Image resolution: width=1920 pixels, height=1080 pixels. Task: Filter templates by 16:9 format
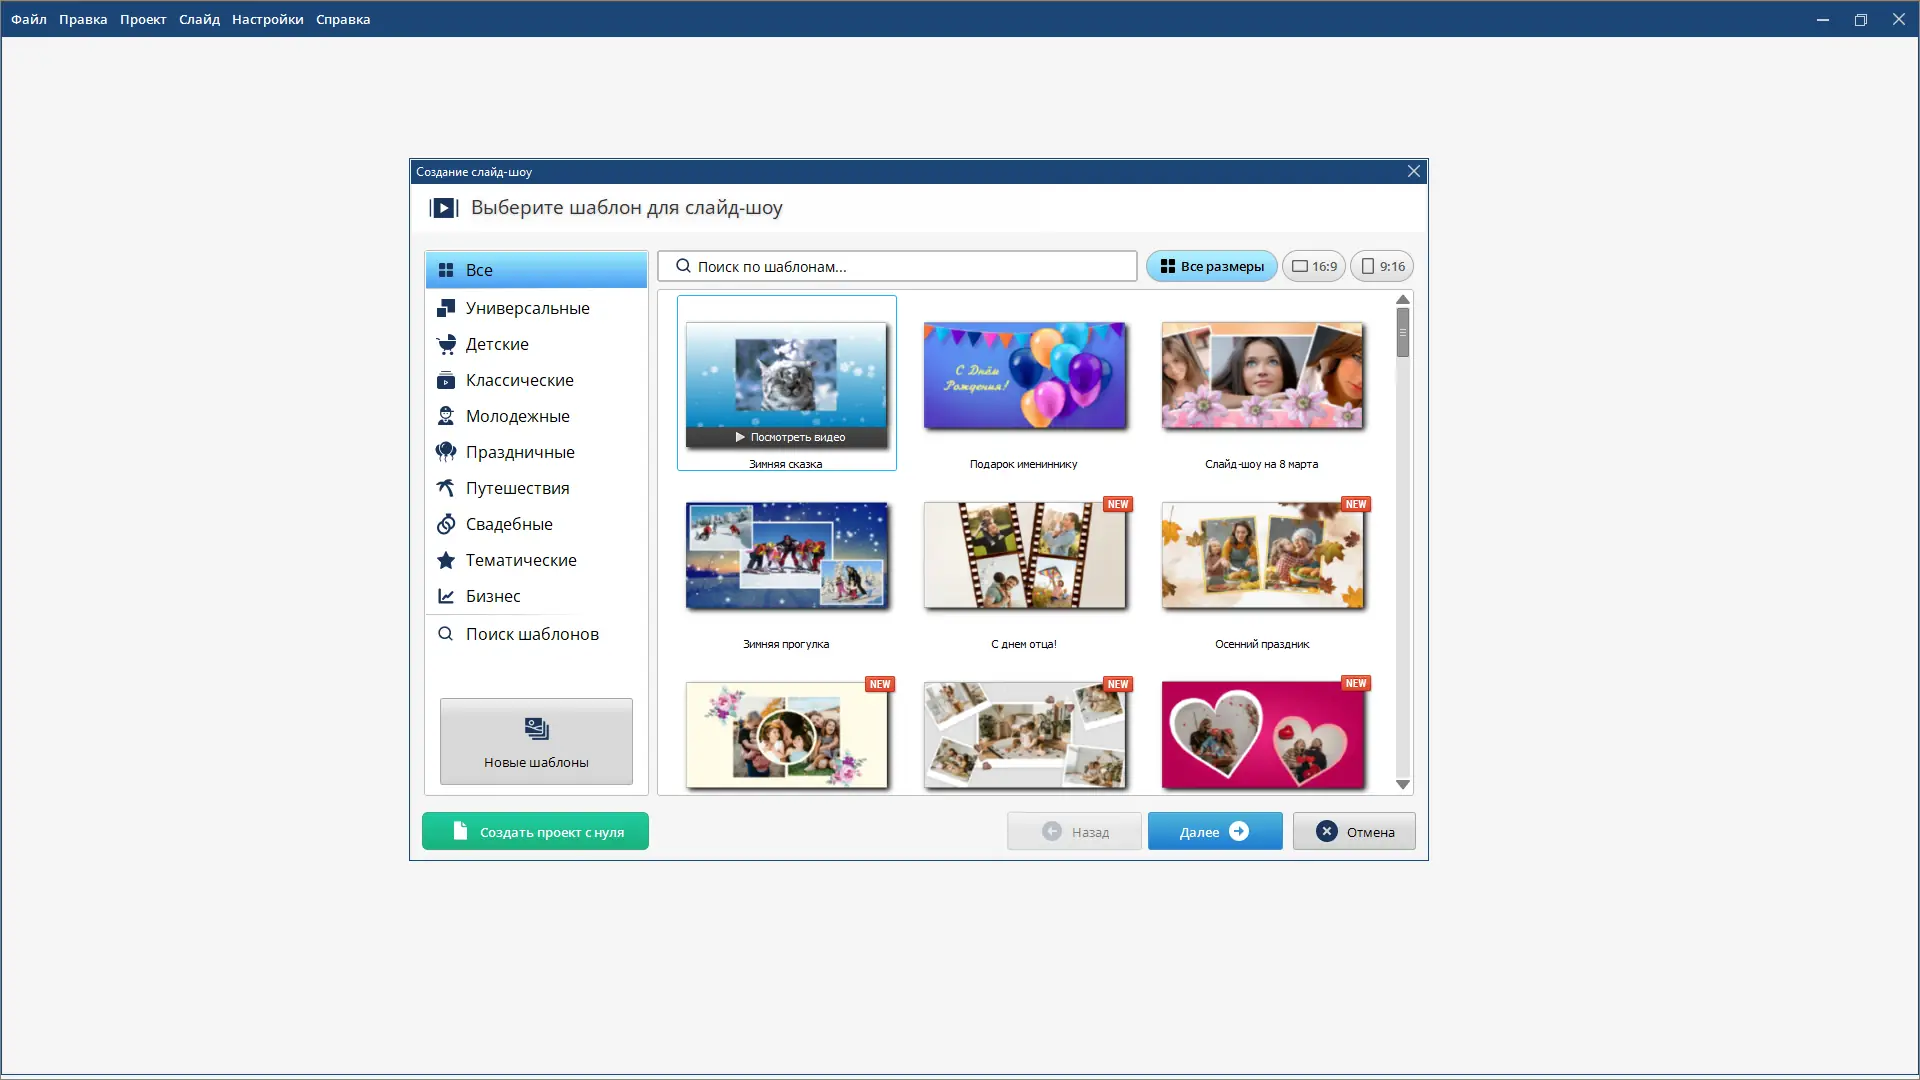point(1314,266)
